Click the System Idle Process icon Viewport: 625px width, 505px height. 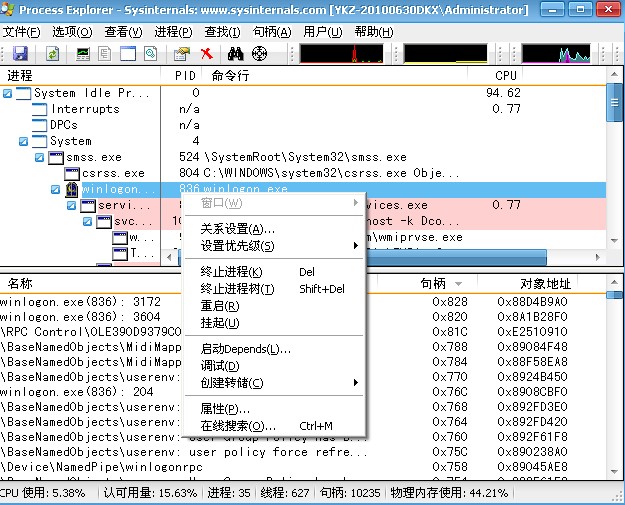(x=24, y=94)
